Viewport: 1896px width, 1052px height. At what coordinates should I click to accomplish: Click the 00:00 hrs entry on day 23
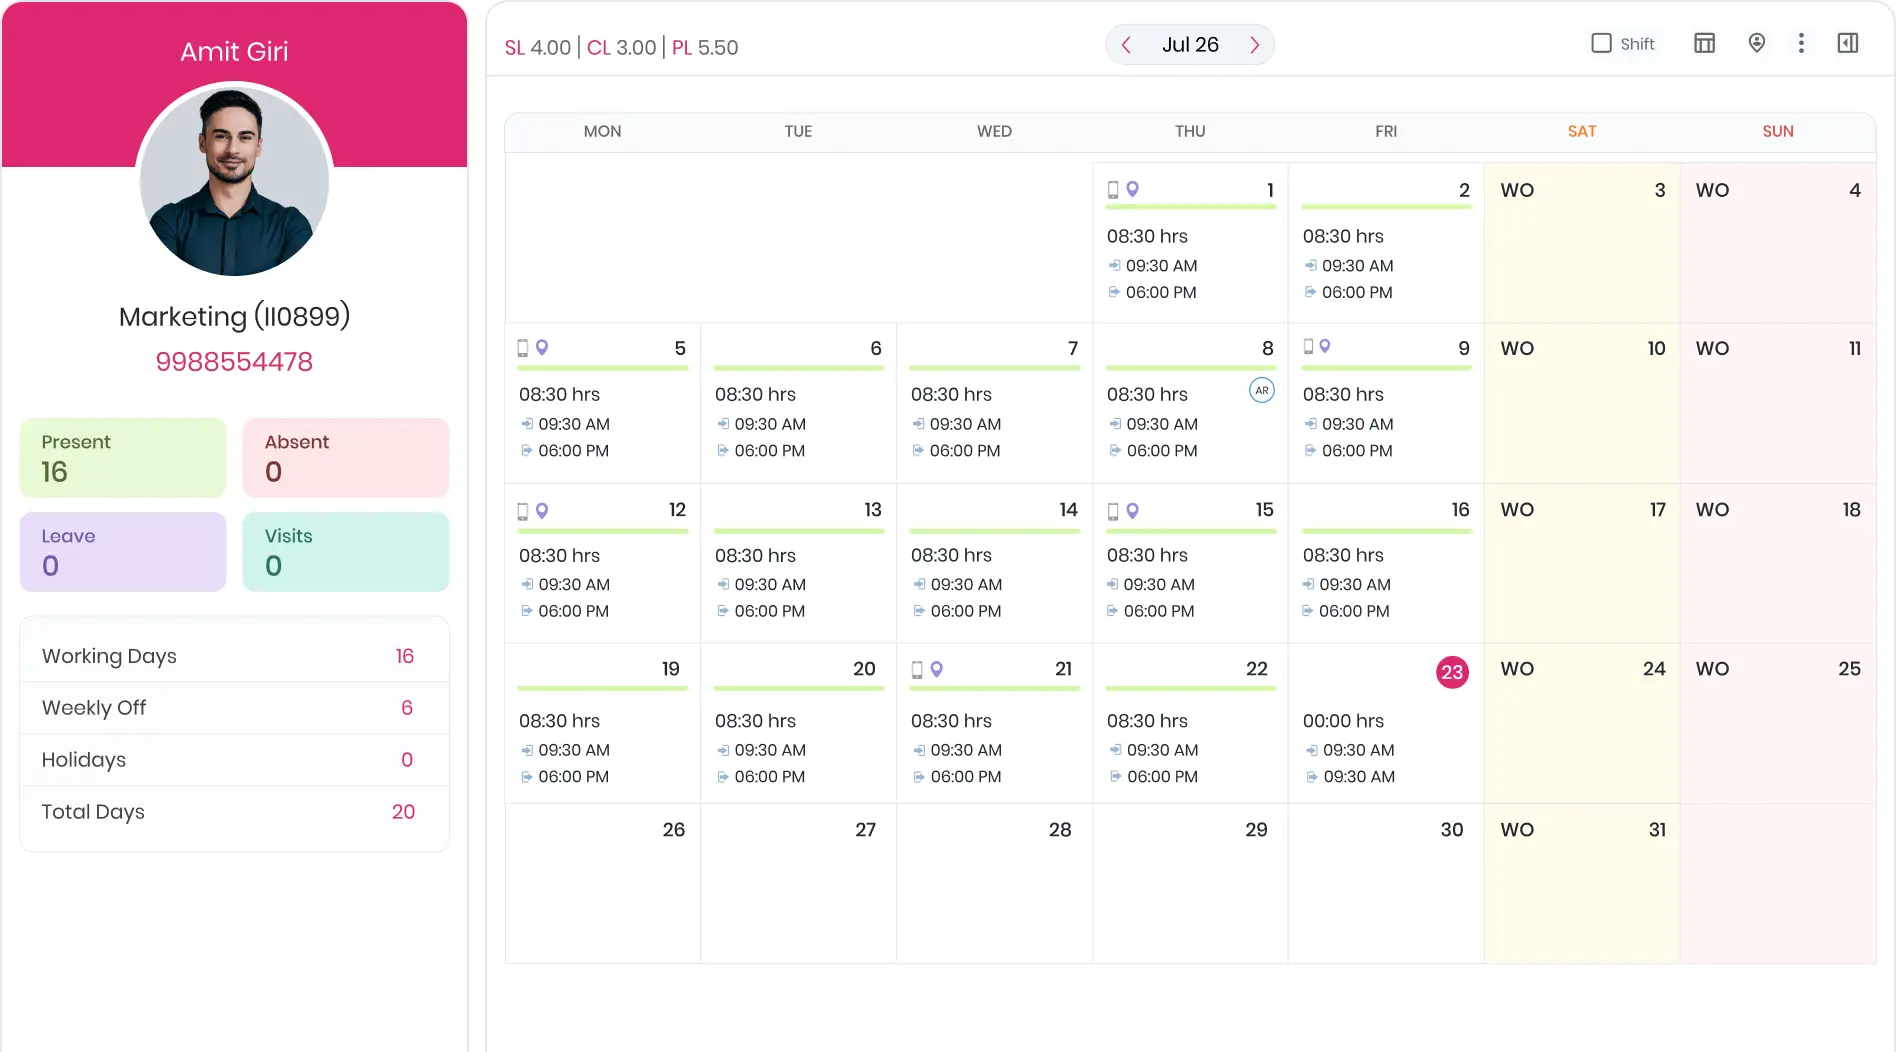pos(1343,721)
